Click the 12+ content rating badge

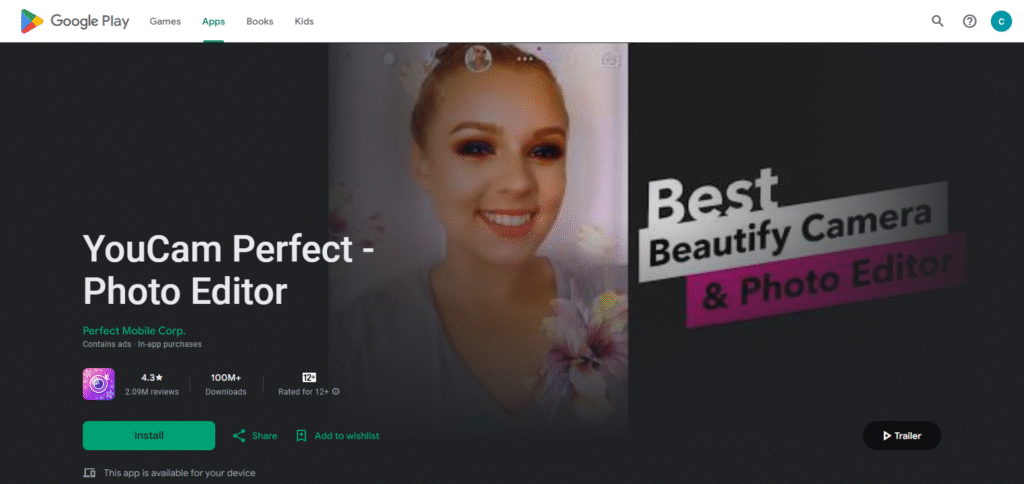pyautogui.click(x=309, y=378)
